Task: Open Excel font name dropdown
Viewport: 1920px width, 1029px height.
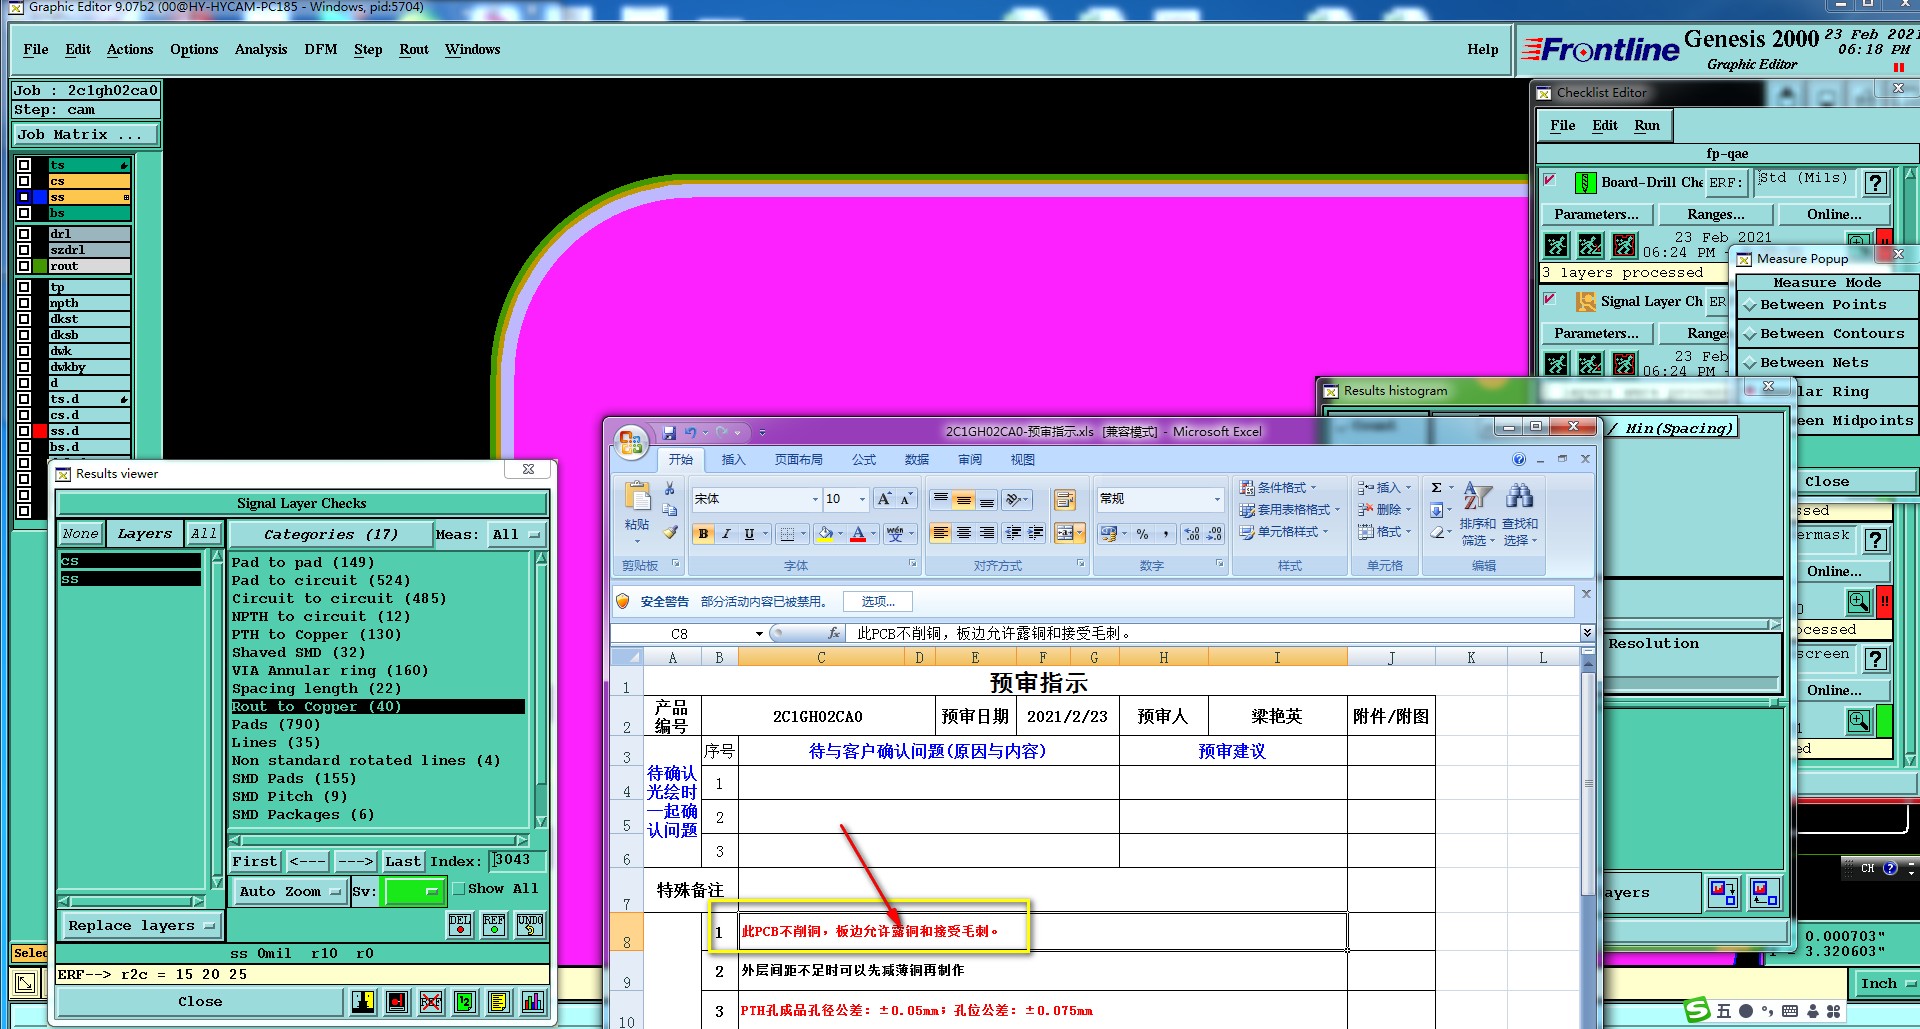Action: [x=815, y=499]
